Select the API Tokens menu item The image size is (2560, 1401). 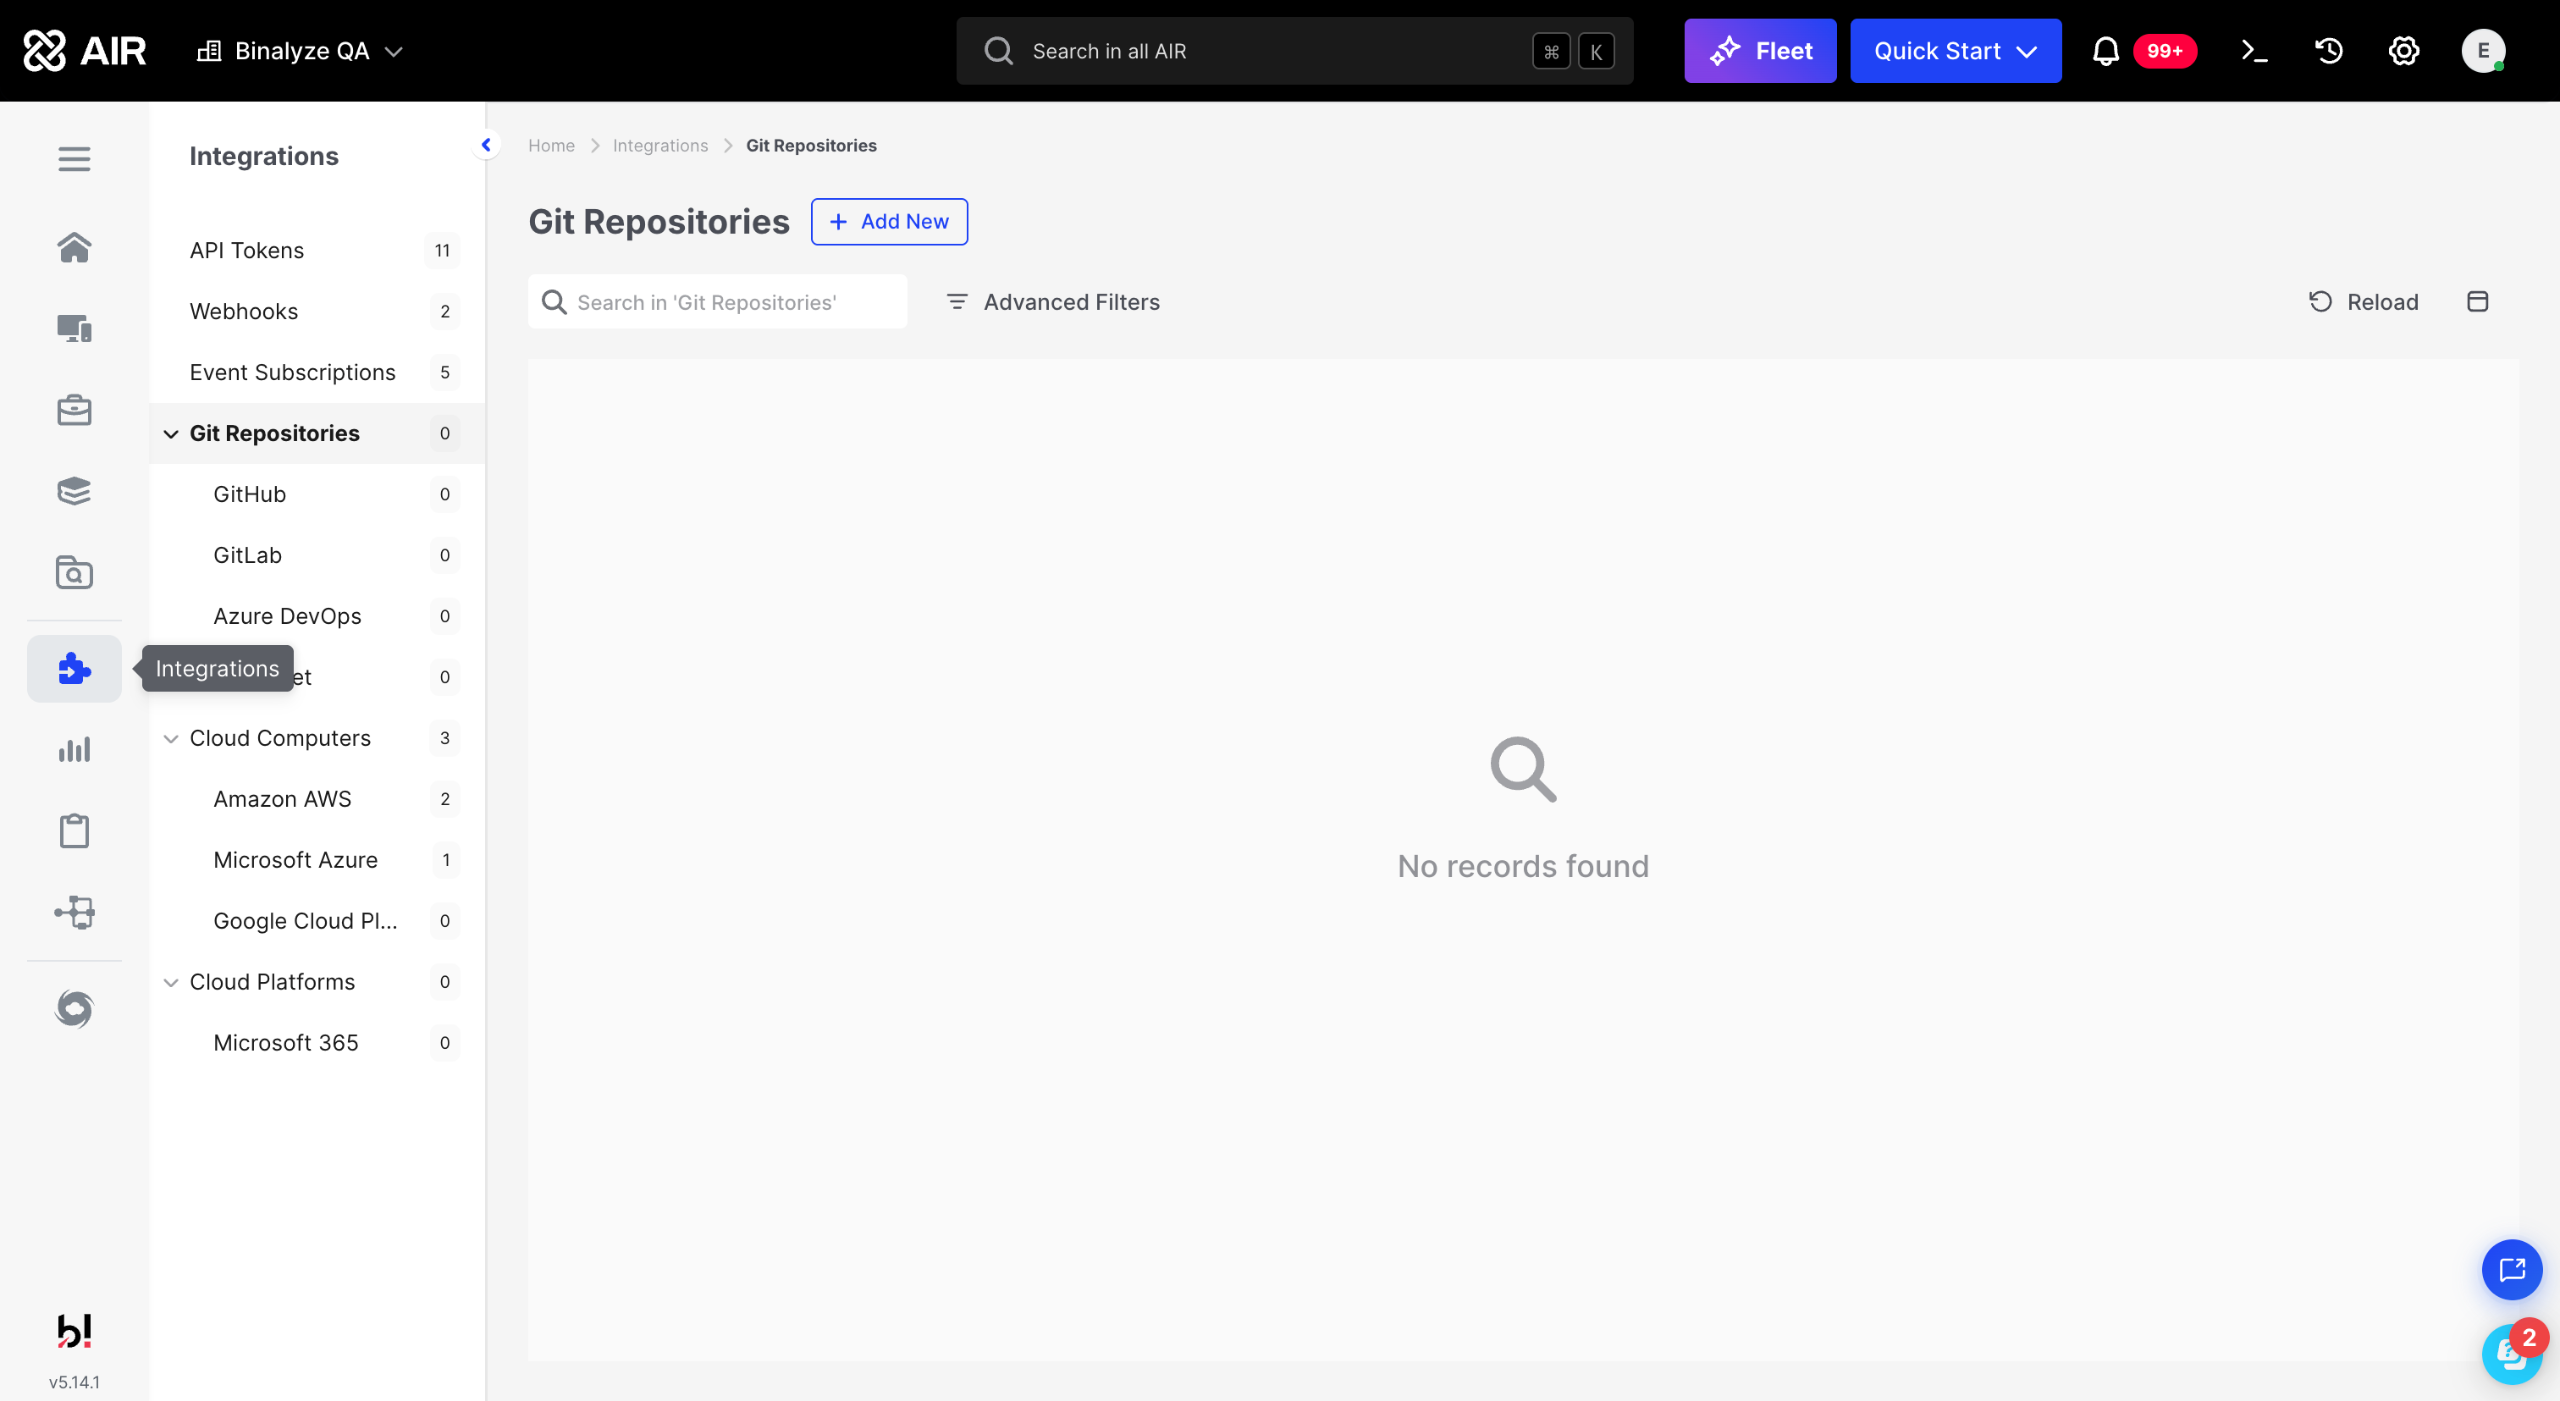click(x=247, y=250)
